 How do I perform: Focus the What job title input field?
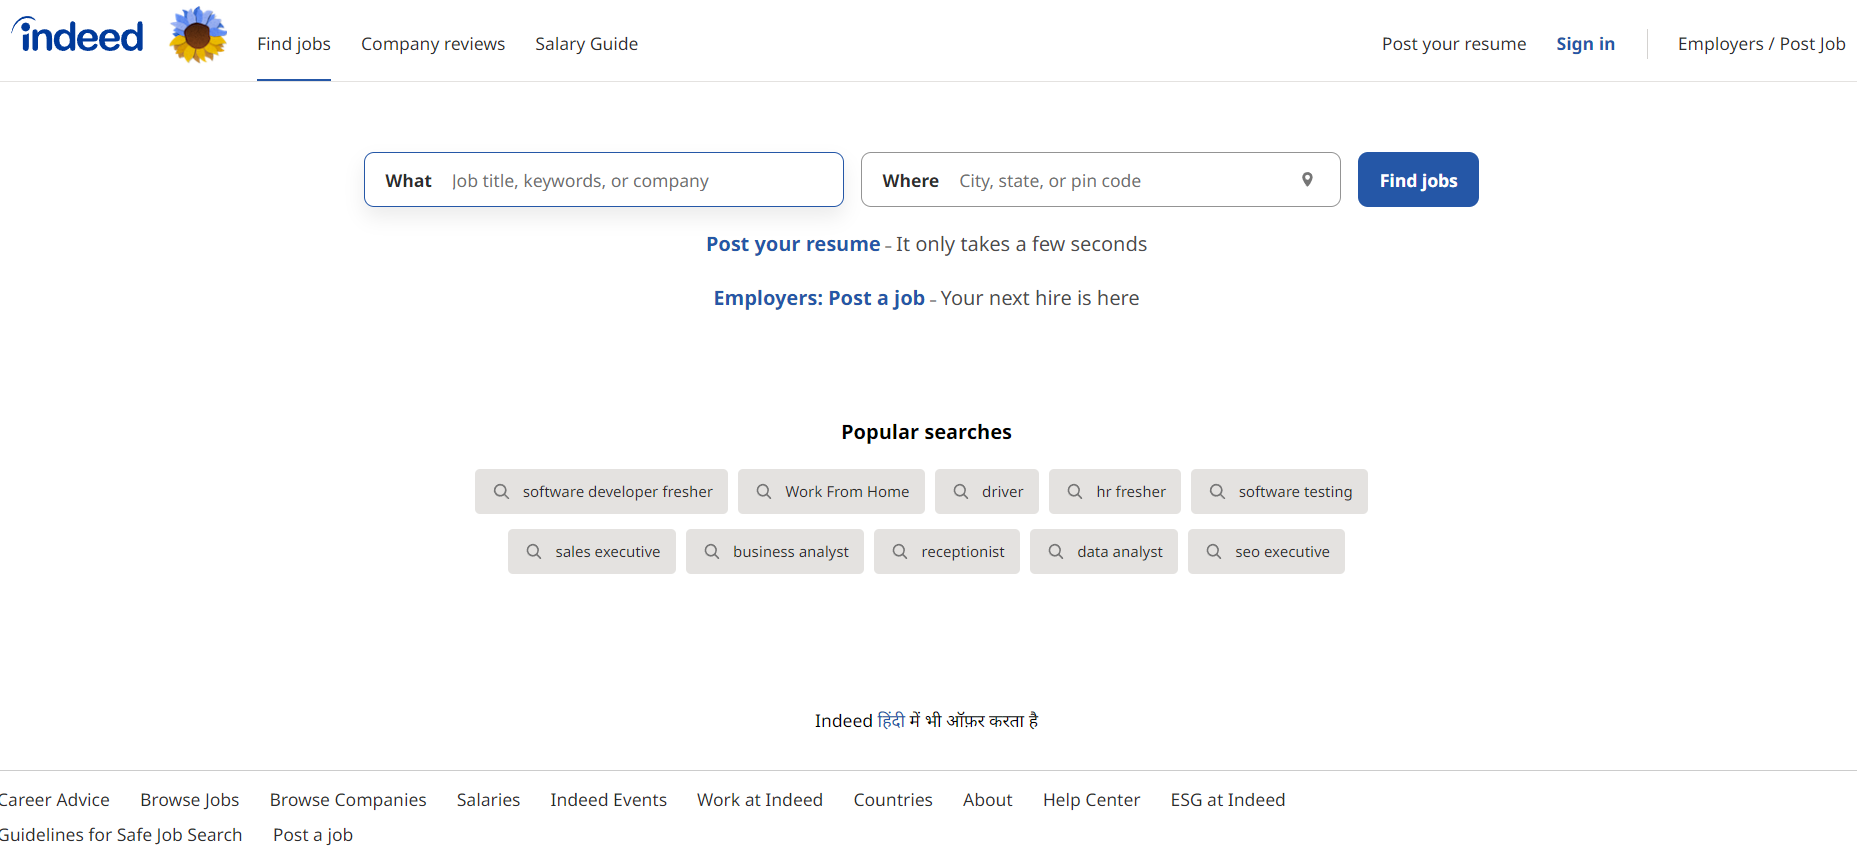click(640, 181)
